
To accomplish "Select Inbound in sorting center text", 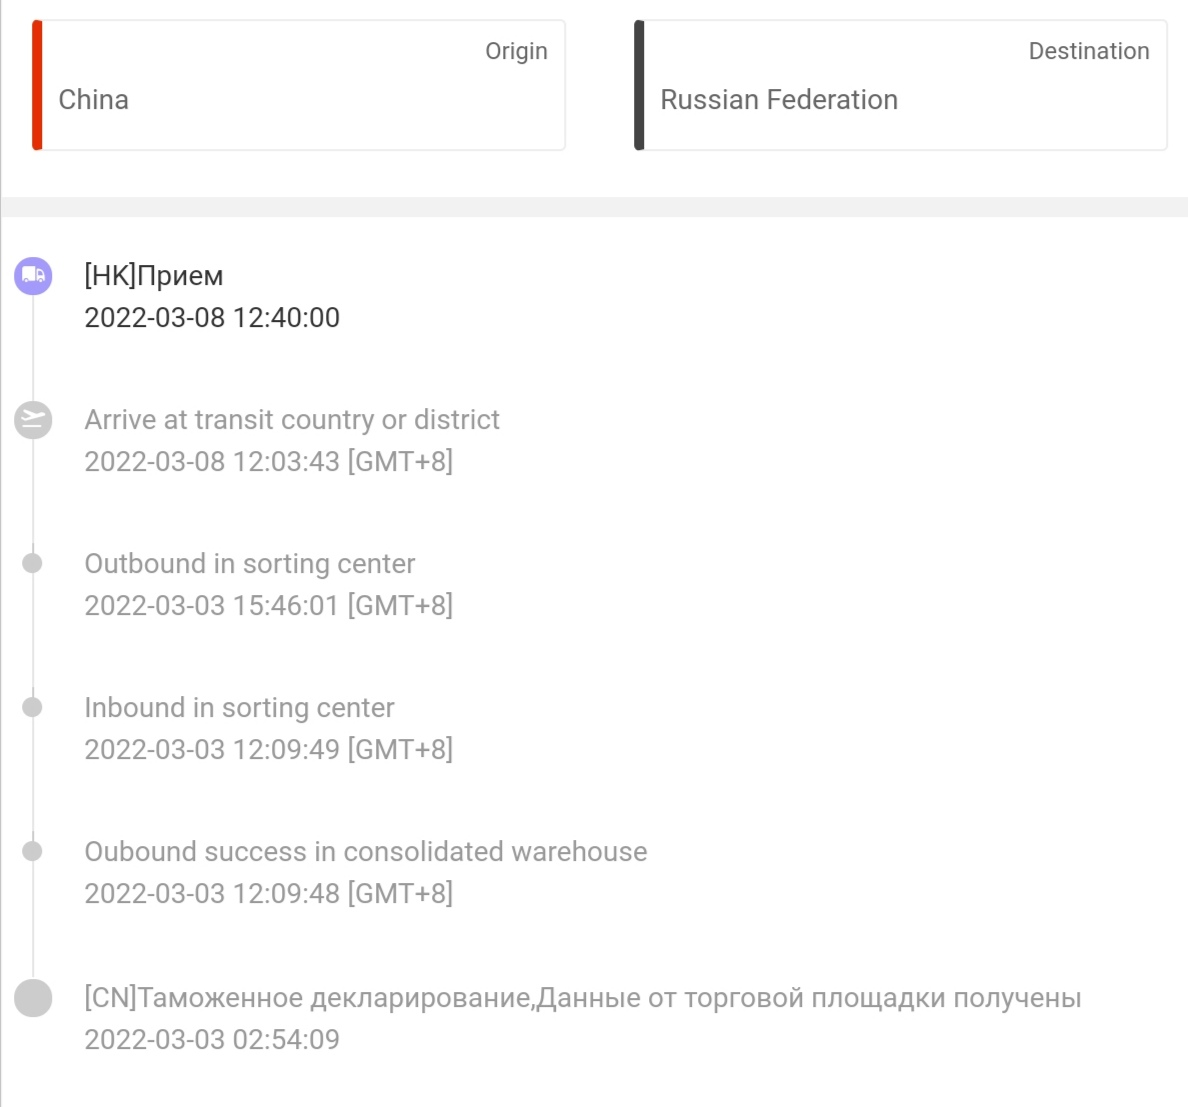I will (x=239, y=708).
